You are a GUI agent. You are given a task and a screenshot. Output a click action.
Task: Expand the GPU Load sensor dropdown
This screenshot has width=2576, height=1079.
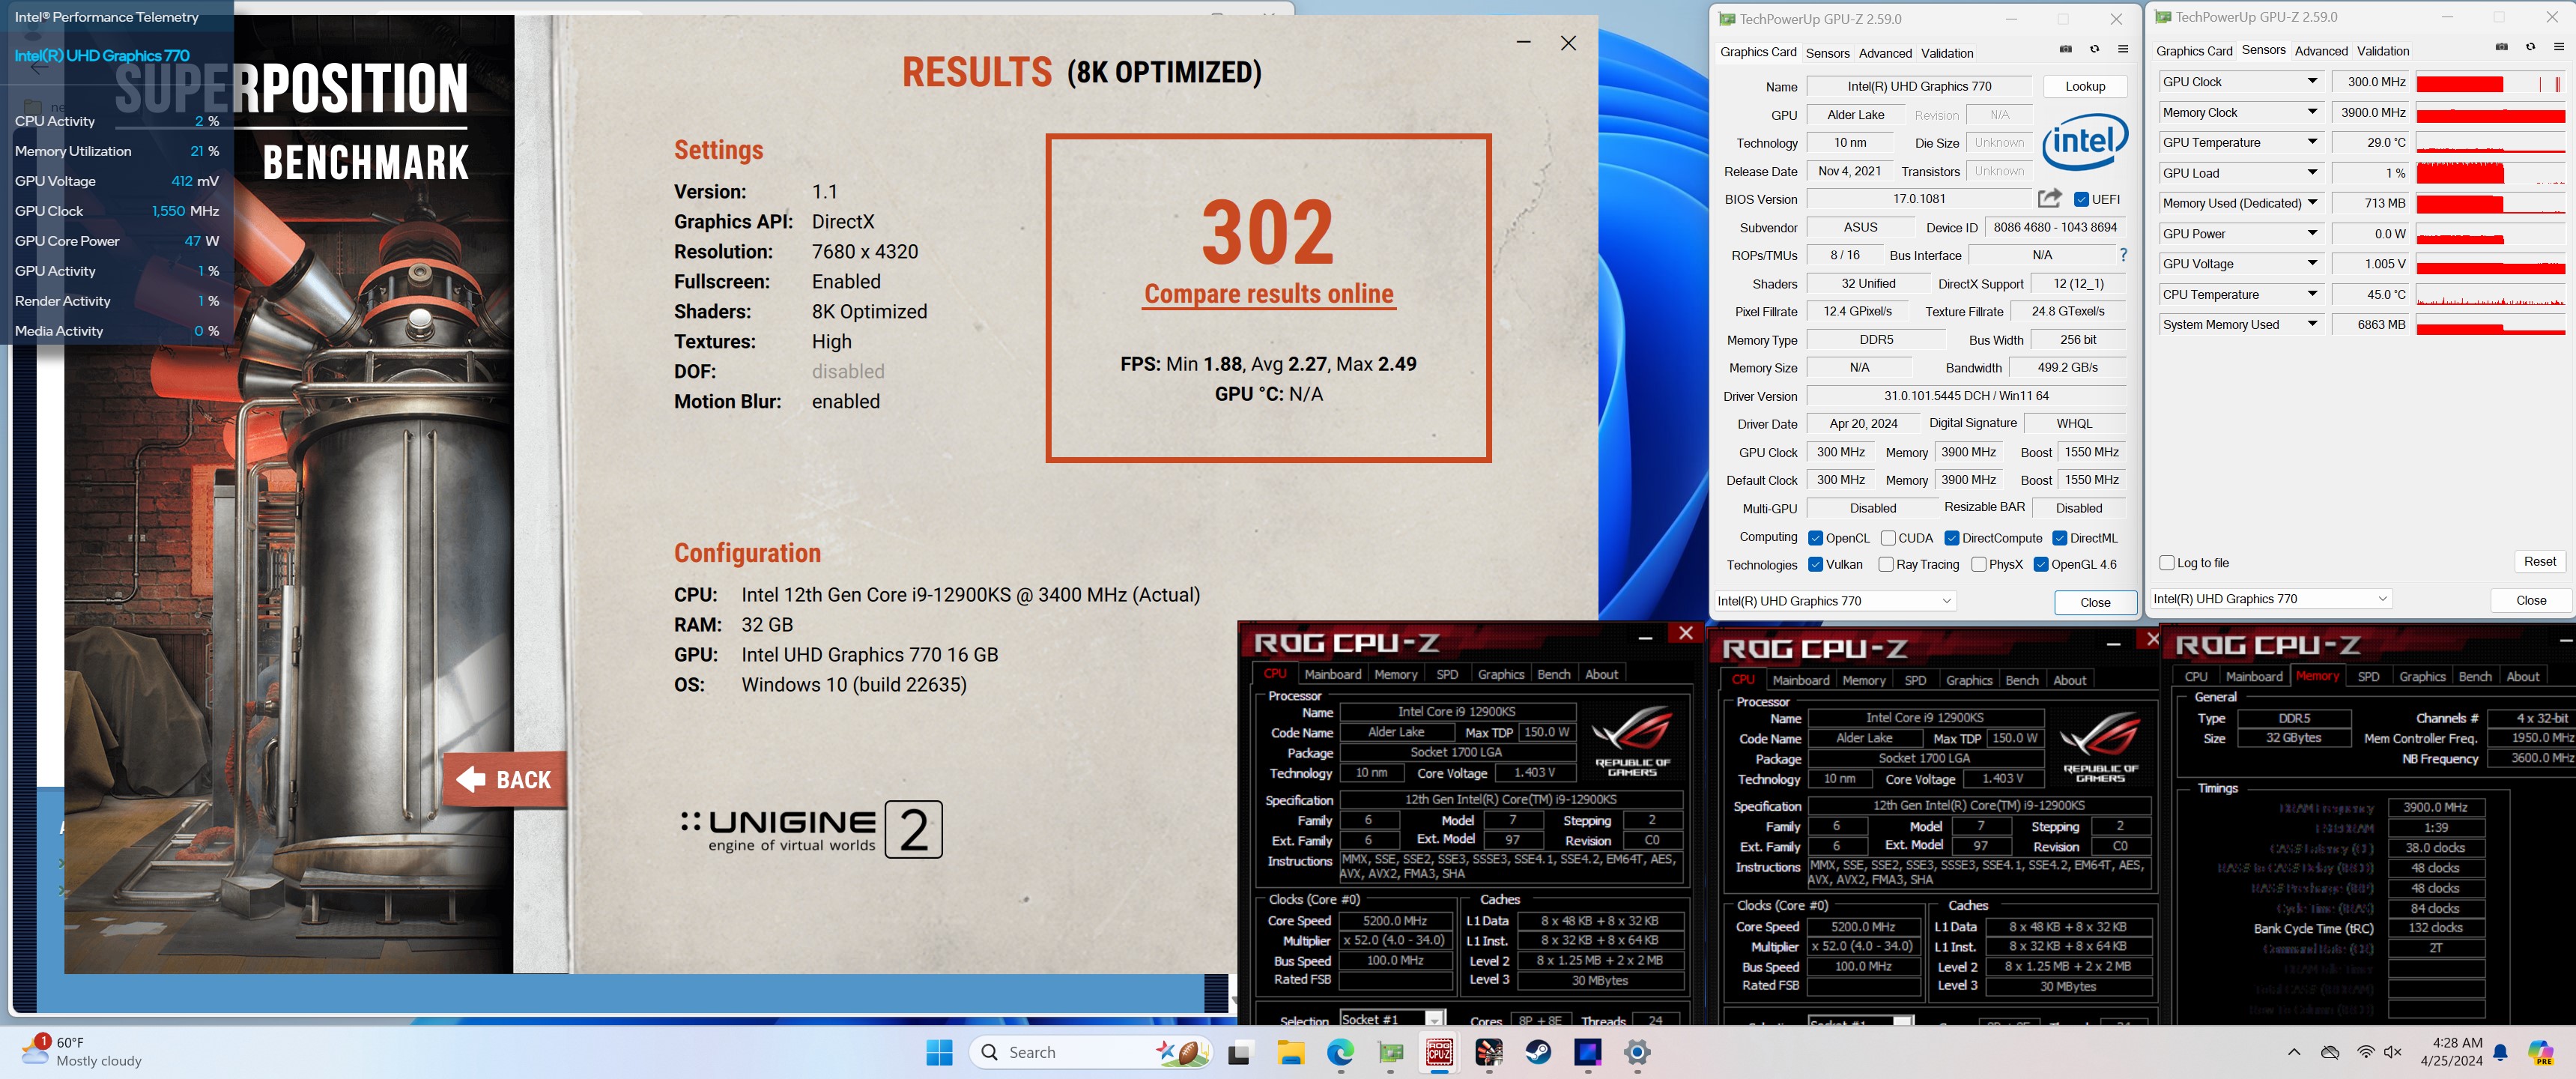click(x=2312, y=172)
